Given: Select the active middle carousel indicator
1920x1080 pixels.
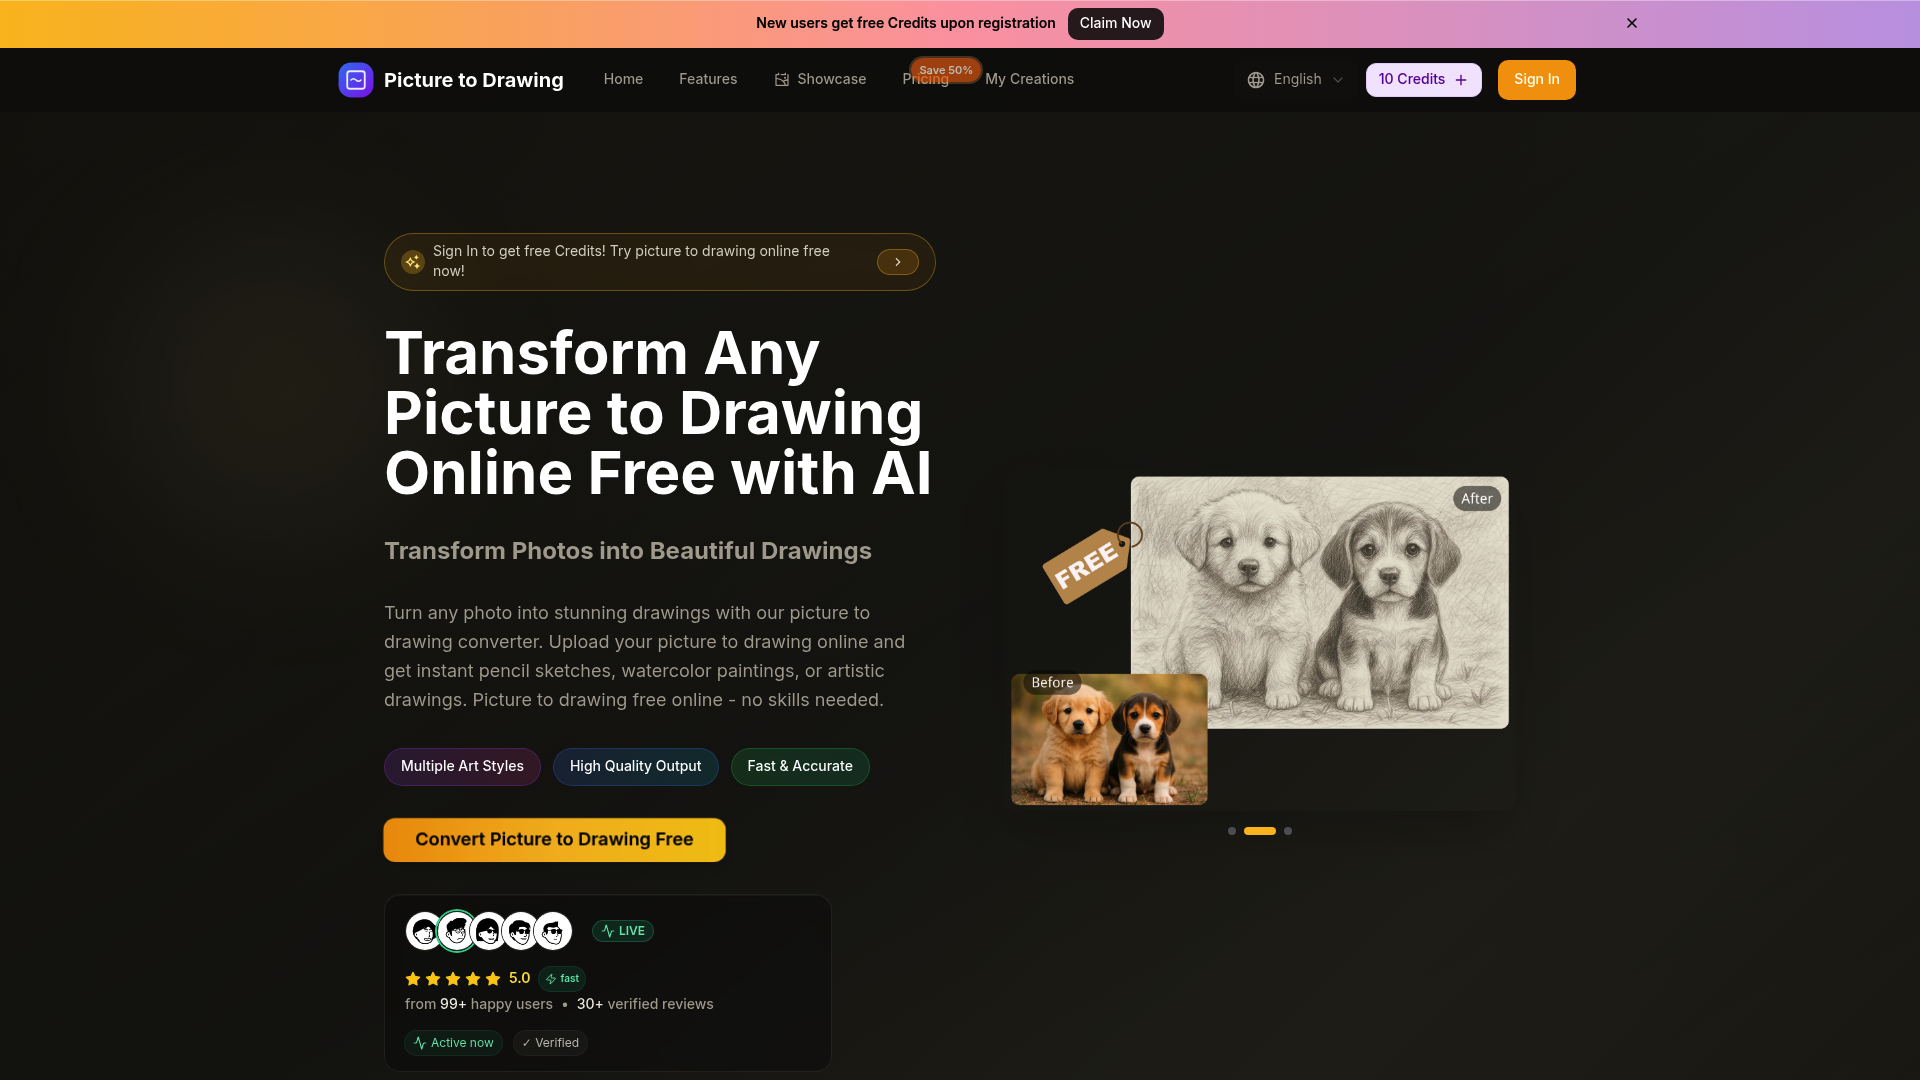Looking at the screenshot, I should [1260, 831].
